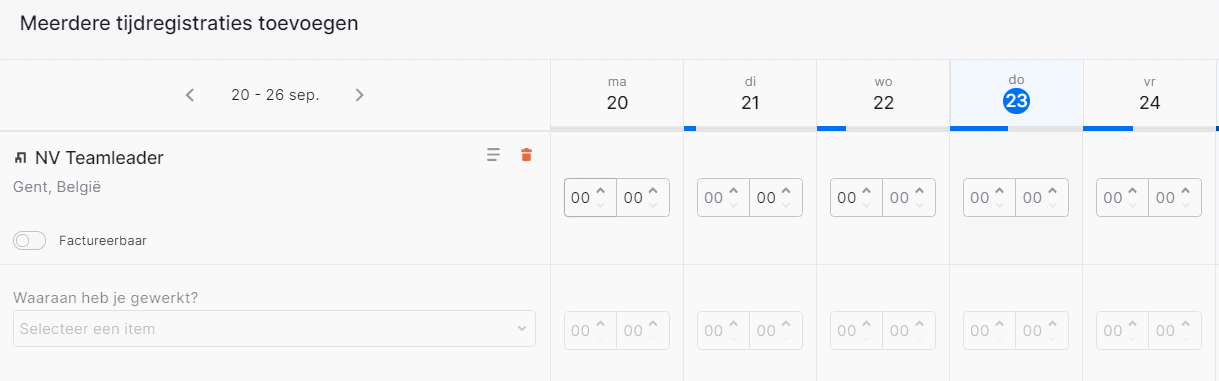Open the description lines icon for NV Teamleader
The width and height of the screenshot is (1219, 381).
[x=493, y=155]
